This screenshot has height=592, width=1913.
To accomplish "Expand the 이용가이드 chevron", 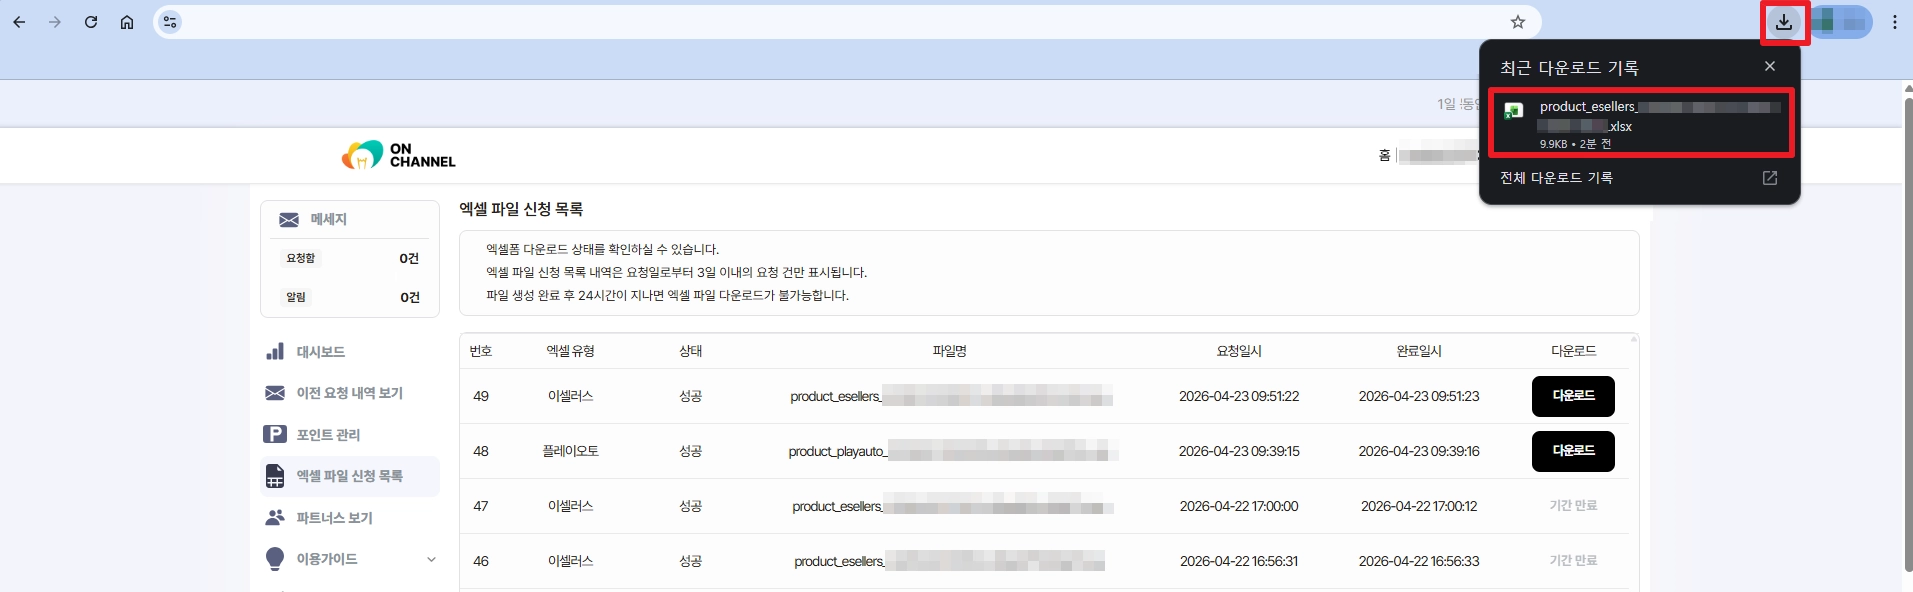I will click(431, 559).
